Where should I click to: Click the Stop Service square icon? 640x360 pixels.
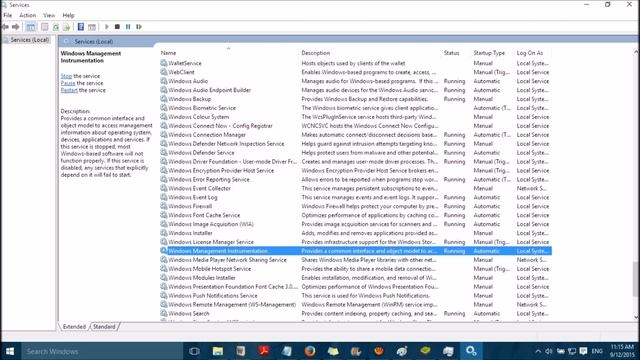(117, 27)
